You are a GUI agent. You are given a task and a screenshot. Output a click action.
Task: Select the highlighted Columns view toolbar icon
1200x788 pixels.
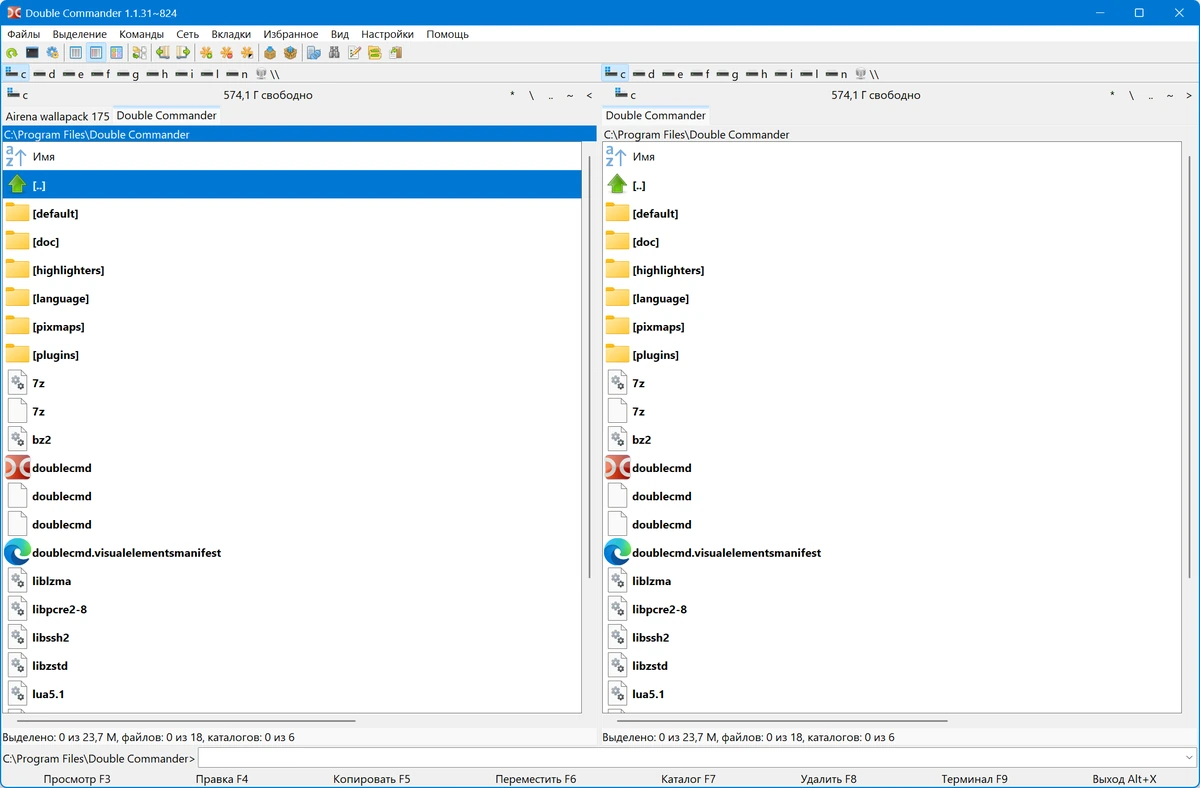click(96, 53)
